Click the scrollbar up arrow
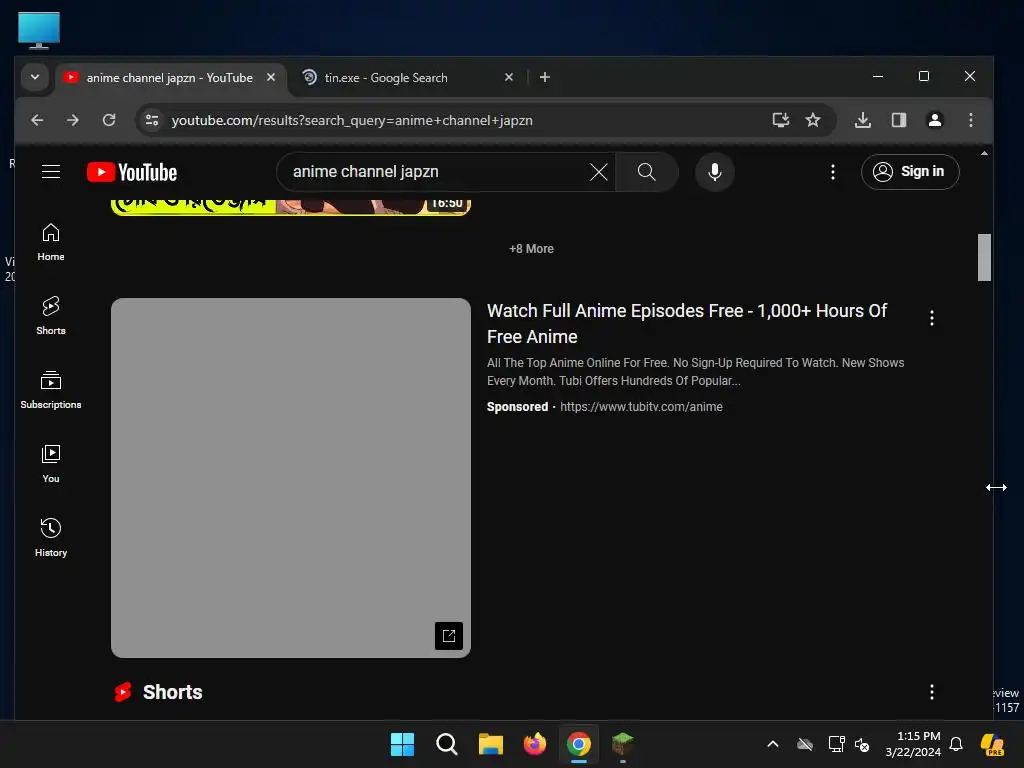 click(x=984, y=153)
